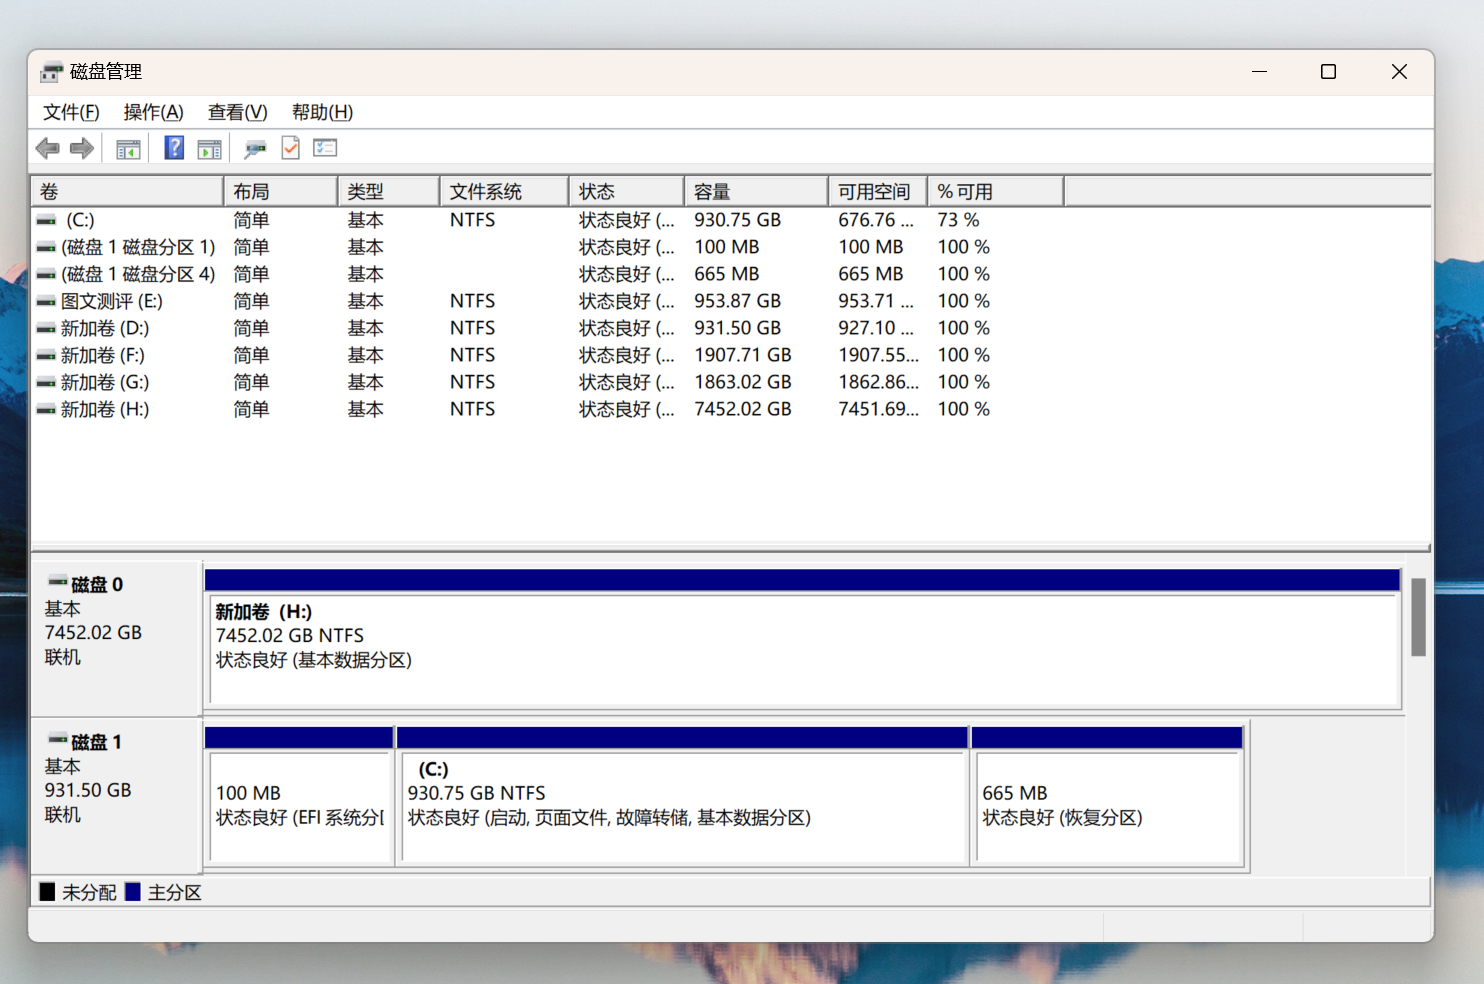Toggle the show/hide console tree icon
Image resolution: width=1484 pixels, height=984 pixels.
[x=128, y=149]
